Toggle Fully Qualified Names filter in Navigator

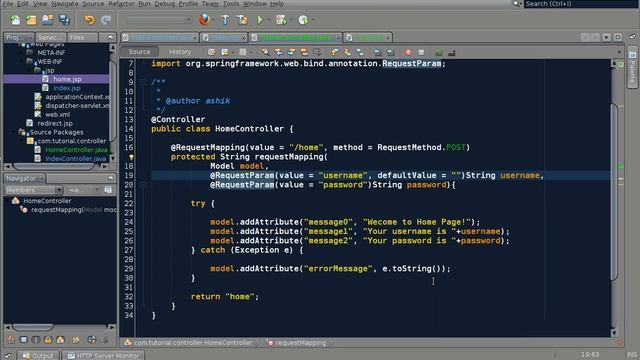click(x=76, y=340)
